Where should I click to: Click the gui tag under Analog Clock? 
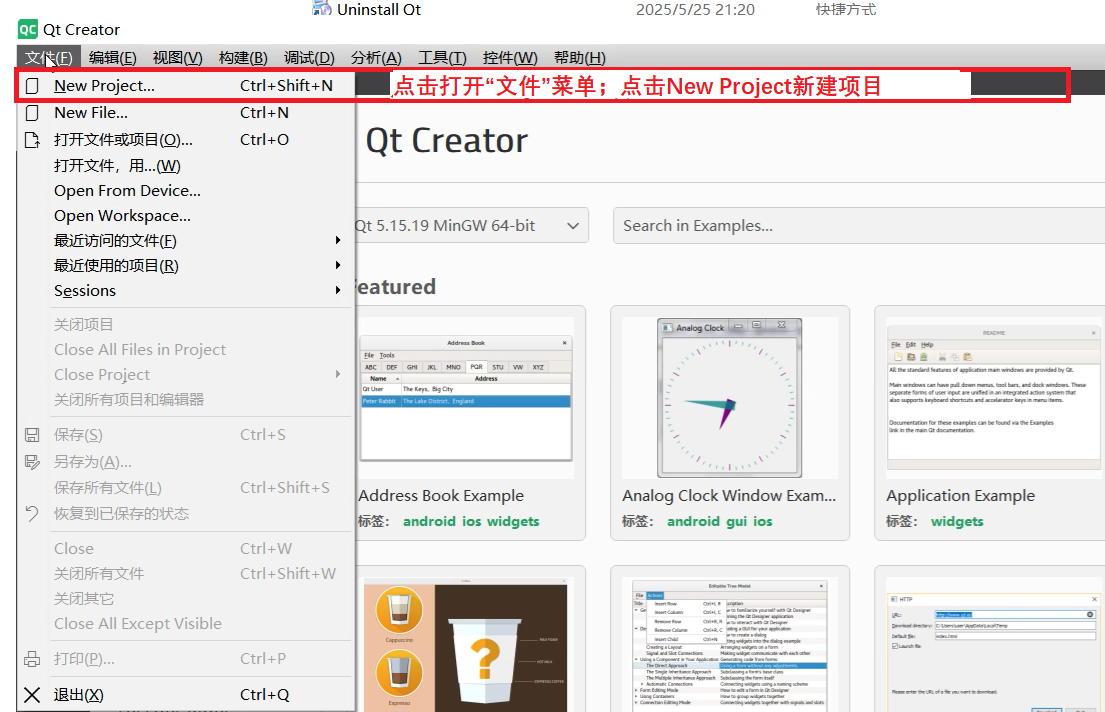(x=737, y=522)
